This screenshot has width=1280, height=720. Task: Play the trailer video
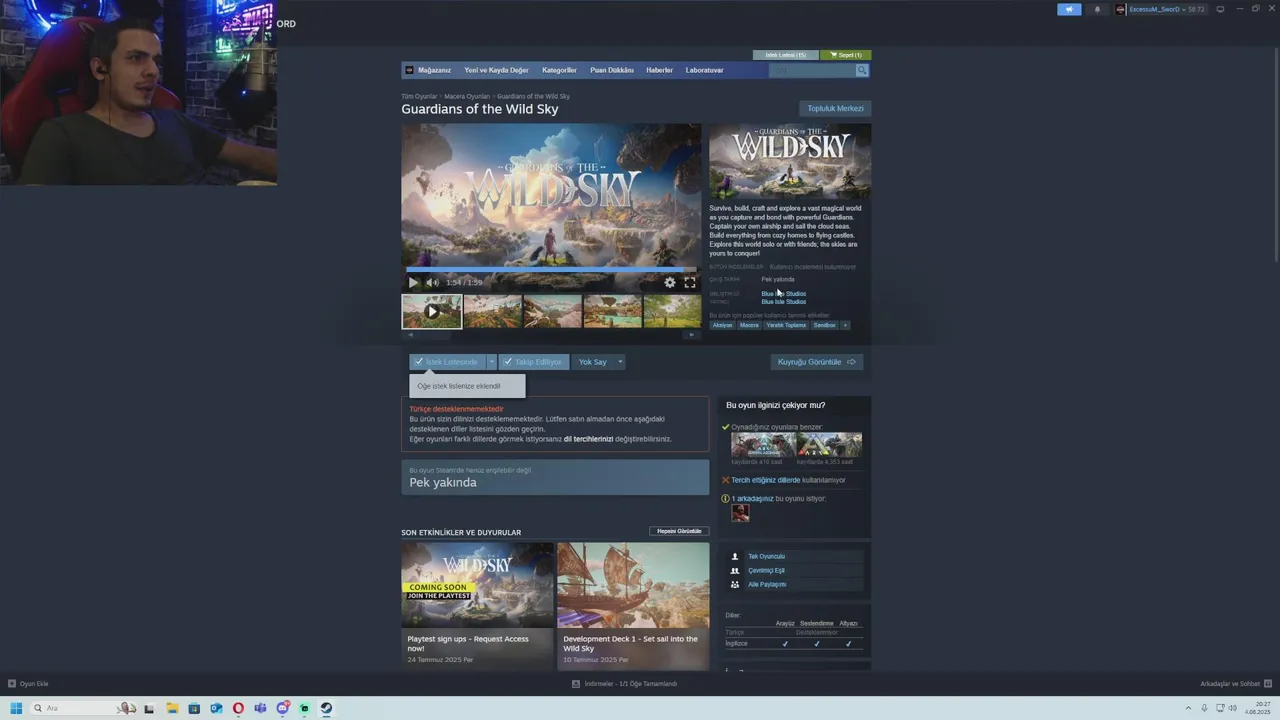413,283
